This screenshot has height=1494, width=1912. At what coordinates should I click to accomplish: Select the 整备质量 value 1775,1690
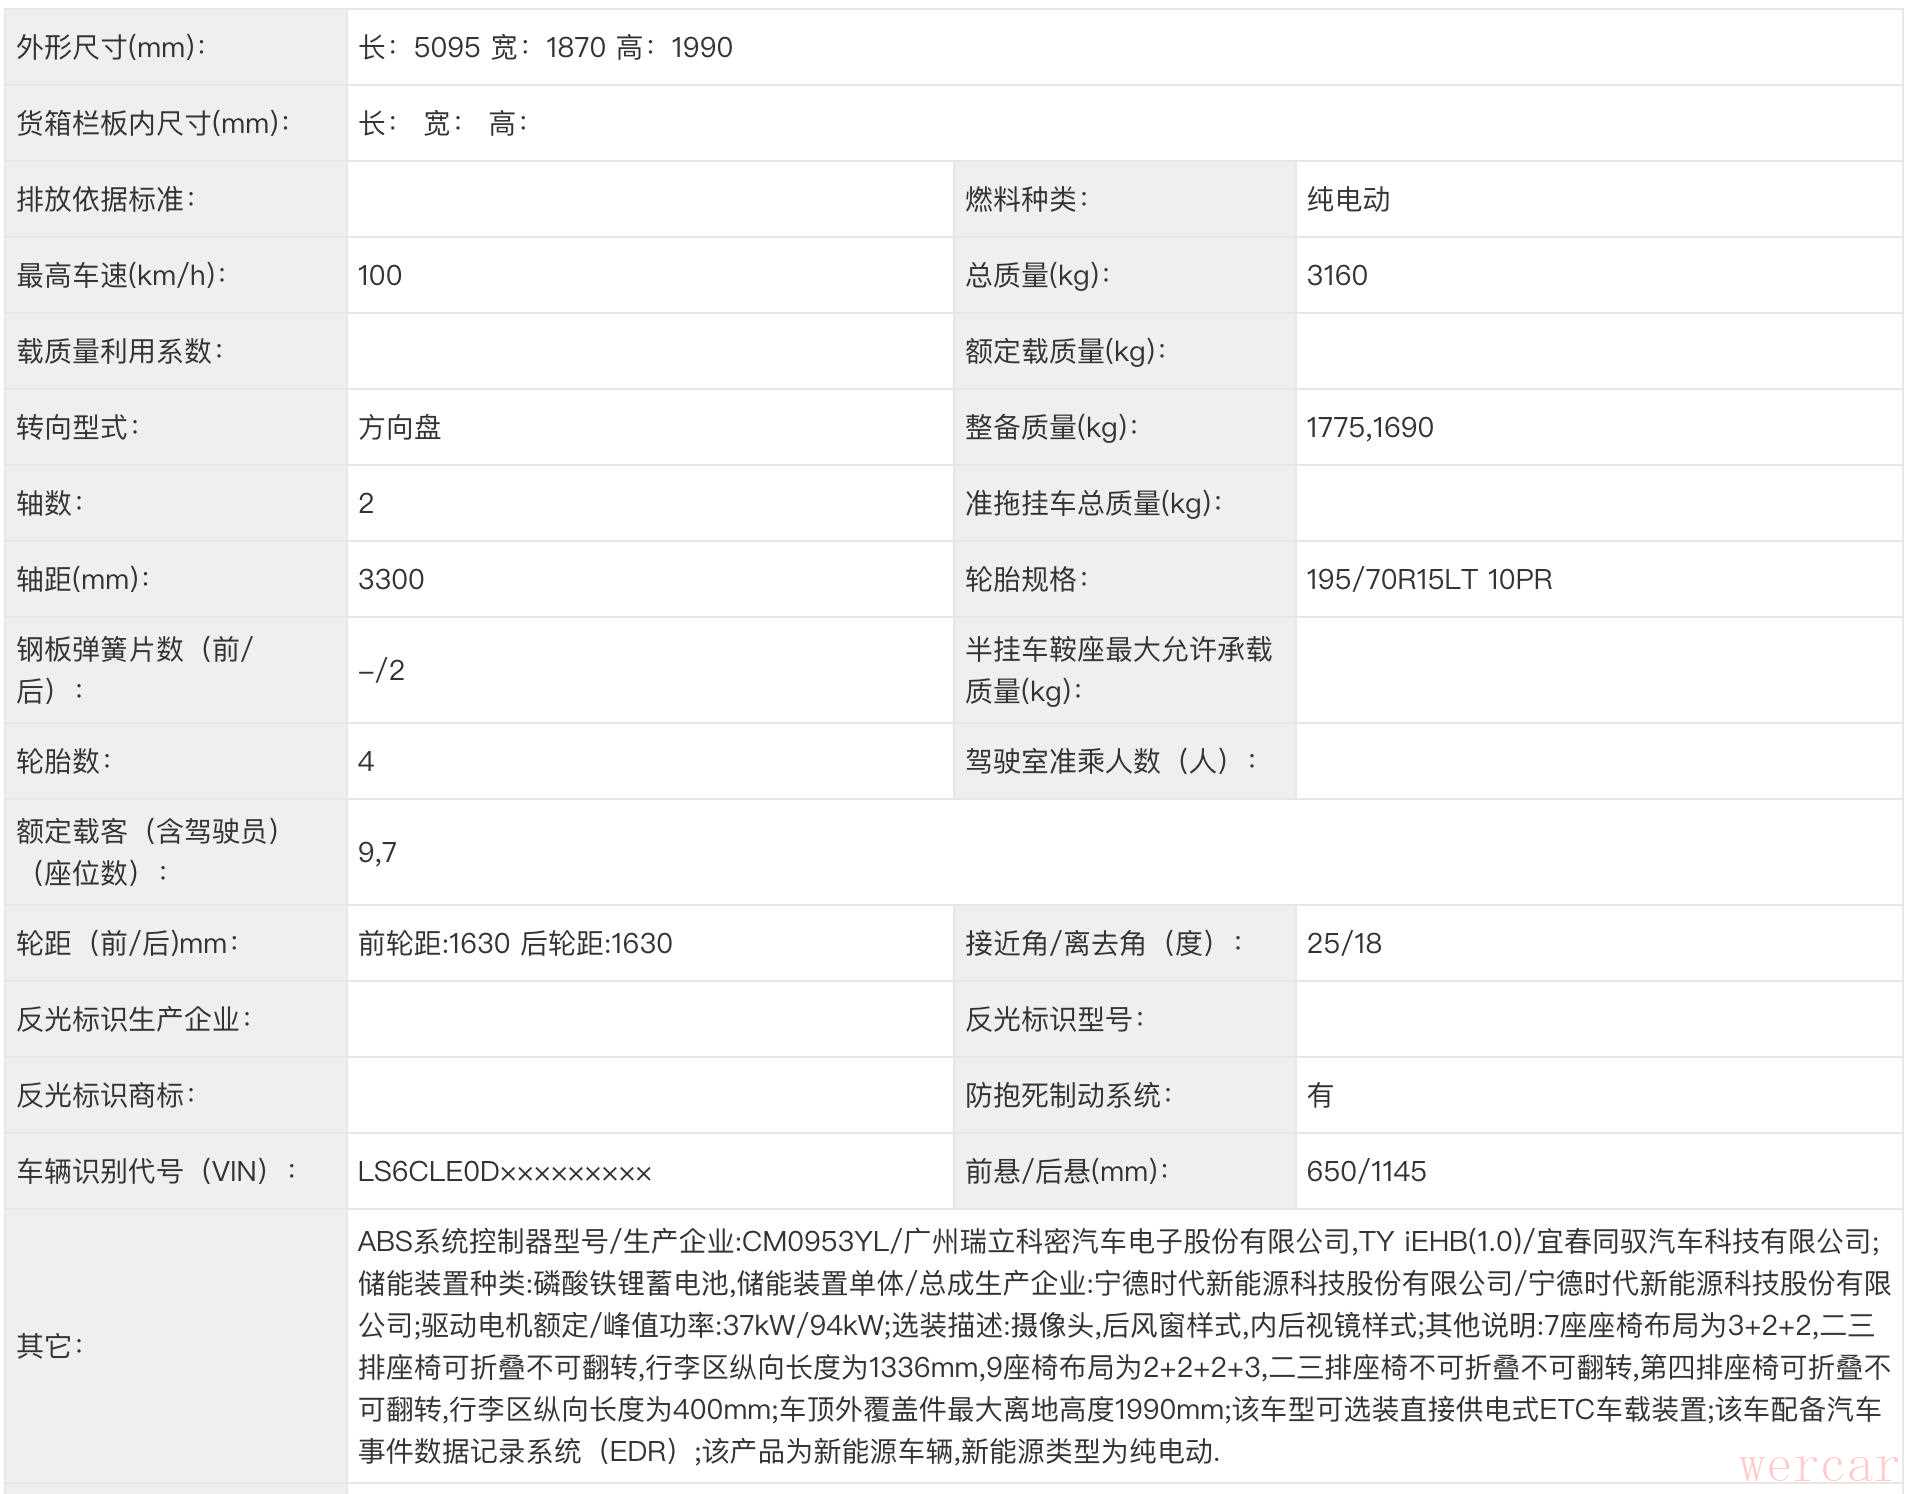pyautogui.click(x=1369, y=428)
